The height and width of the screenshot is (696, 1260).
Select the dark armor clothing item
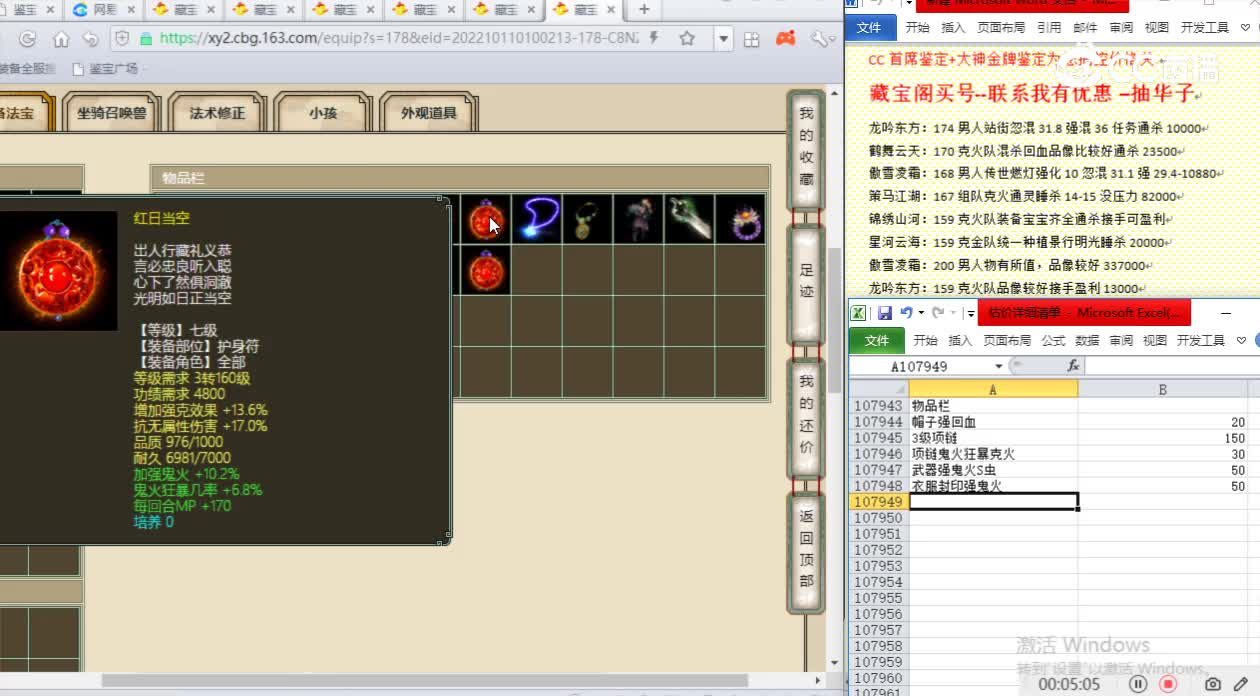(638, 219)
